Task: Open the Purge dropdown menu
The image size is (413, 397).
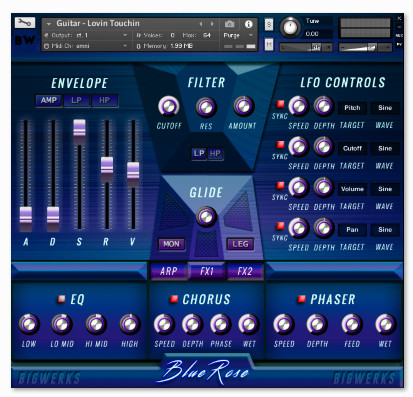Action: [238, 35]
